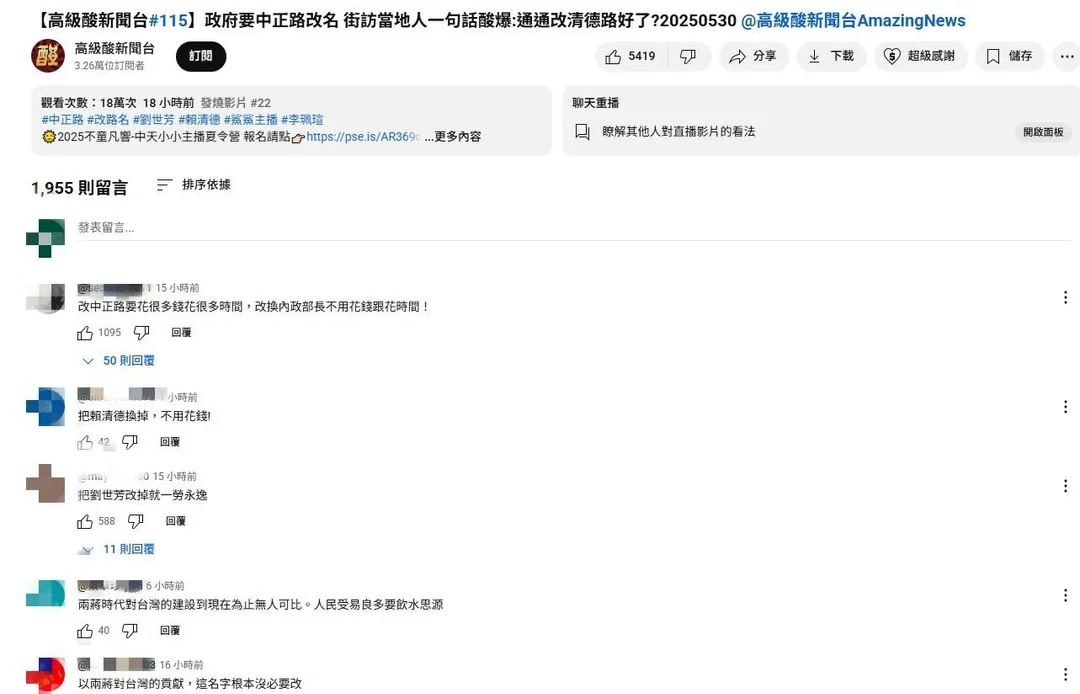Like comment about 兩蔣時代對台灣的建設
1080x694 pixels.
(85, 631)
